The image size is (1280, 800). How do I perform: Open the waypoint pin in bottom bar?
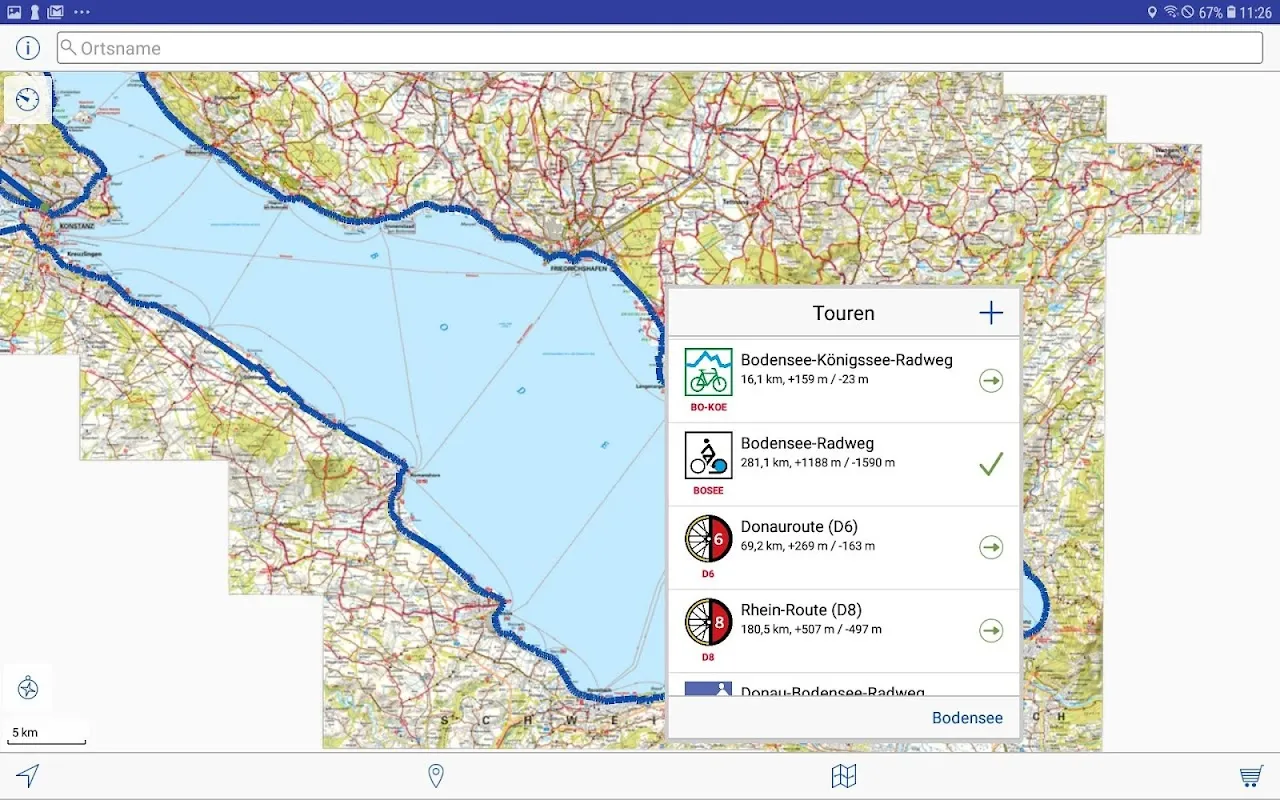(x=436, y=776)
